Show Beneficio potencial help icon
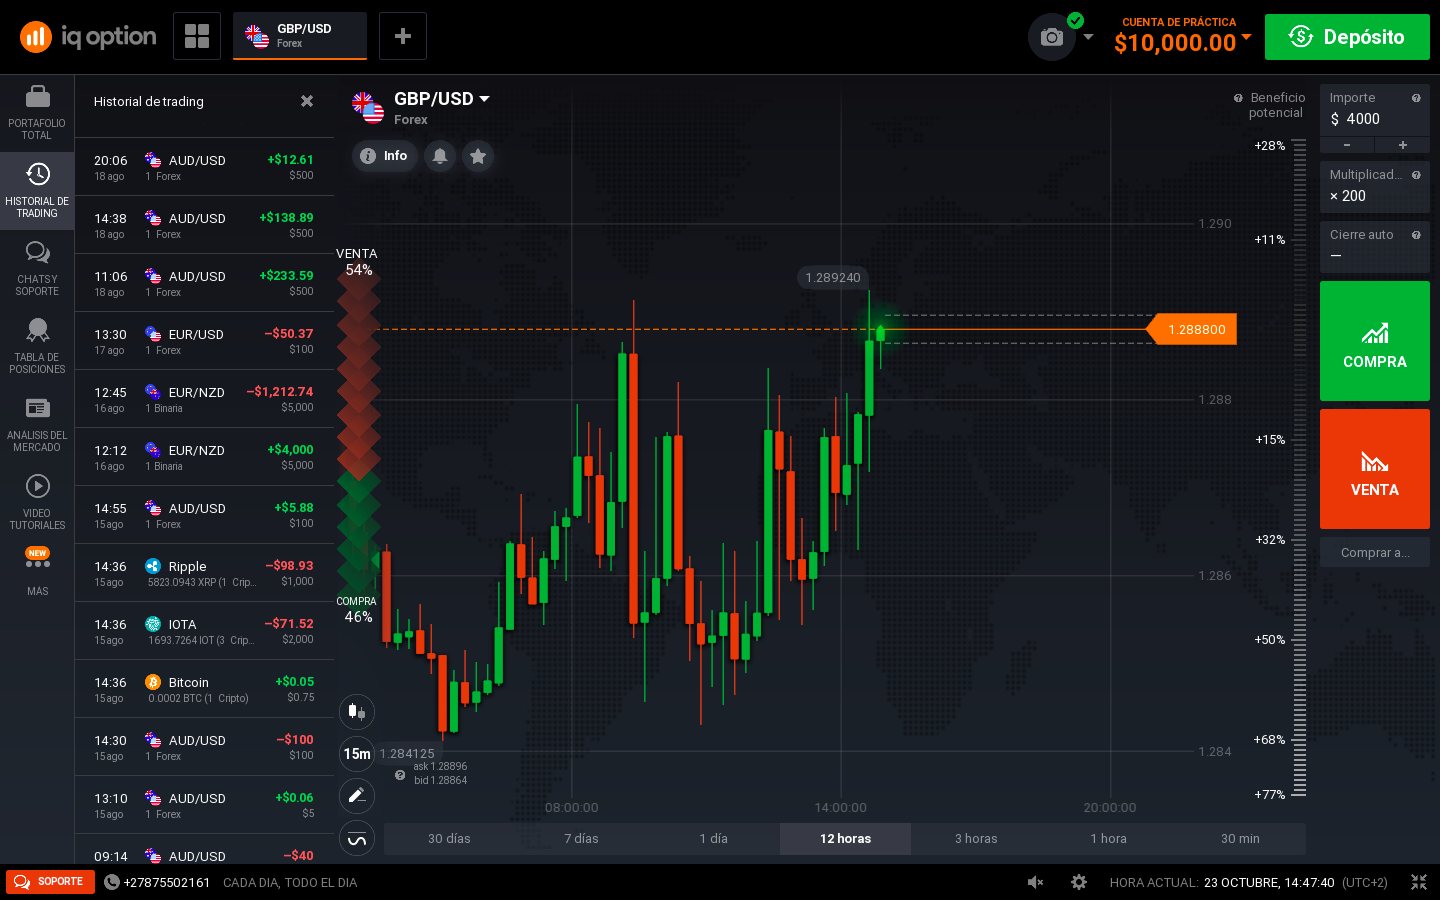Image resolution: width=1440 pixels, height=900 pixels. tap(1238, 98)
